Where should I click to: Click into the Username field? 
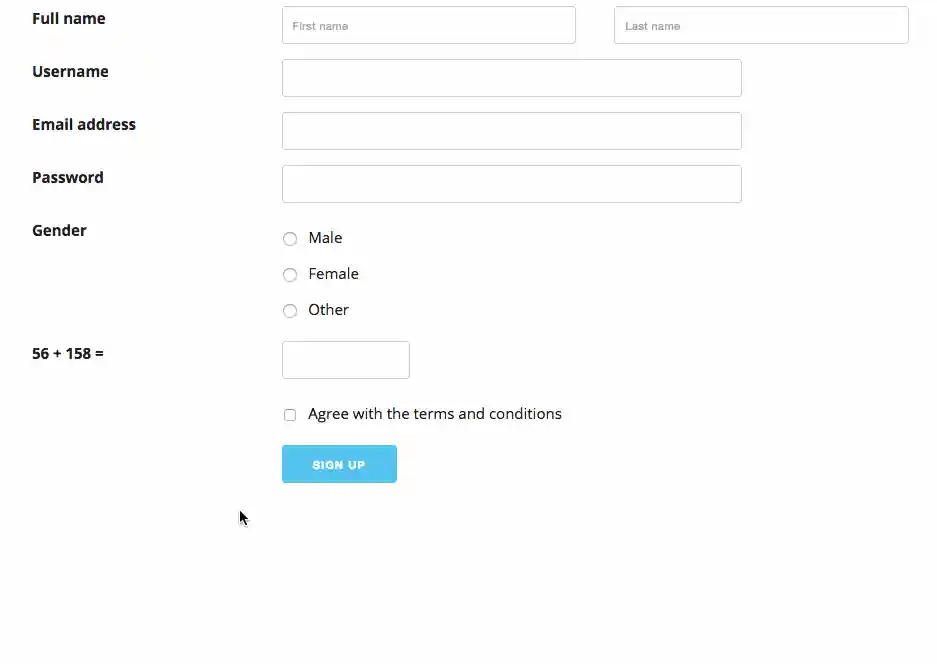[511, 78]
